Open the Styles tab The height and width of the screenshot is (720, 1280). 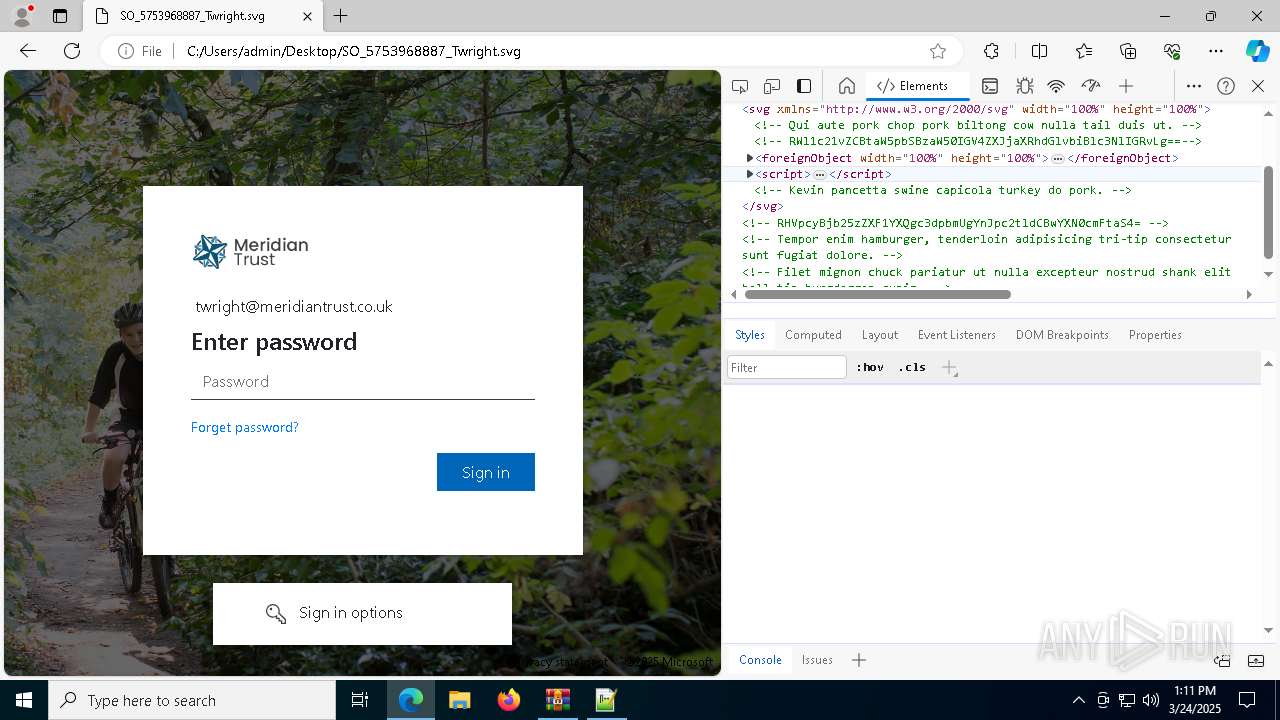[x=750, y=335]
